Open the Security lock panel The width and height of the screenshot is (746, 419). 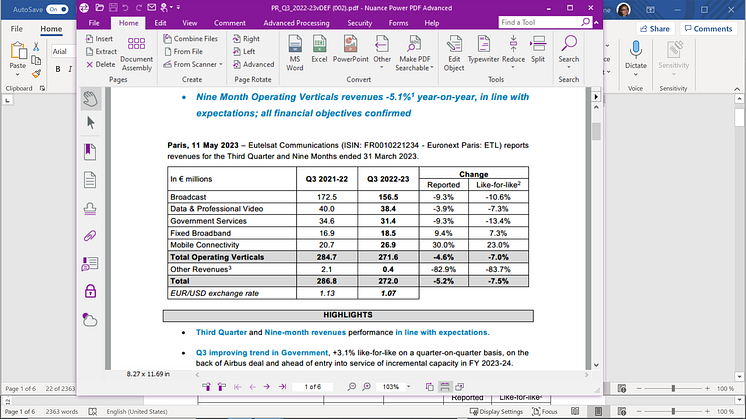pyautogui.click(x=90, y=291)
